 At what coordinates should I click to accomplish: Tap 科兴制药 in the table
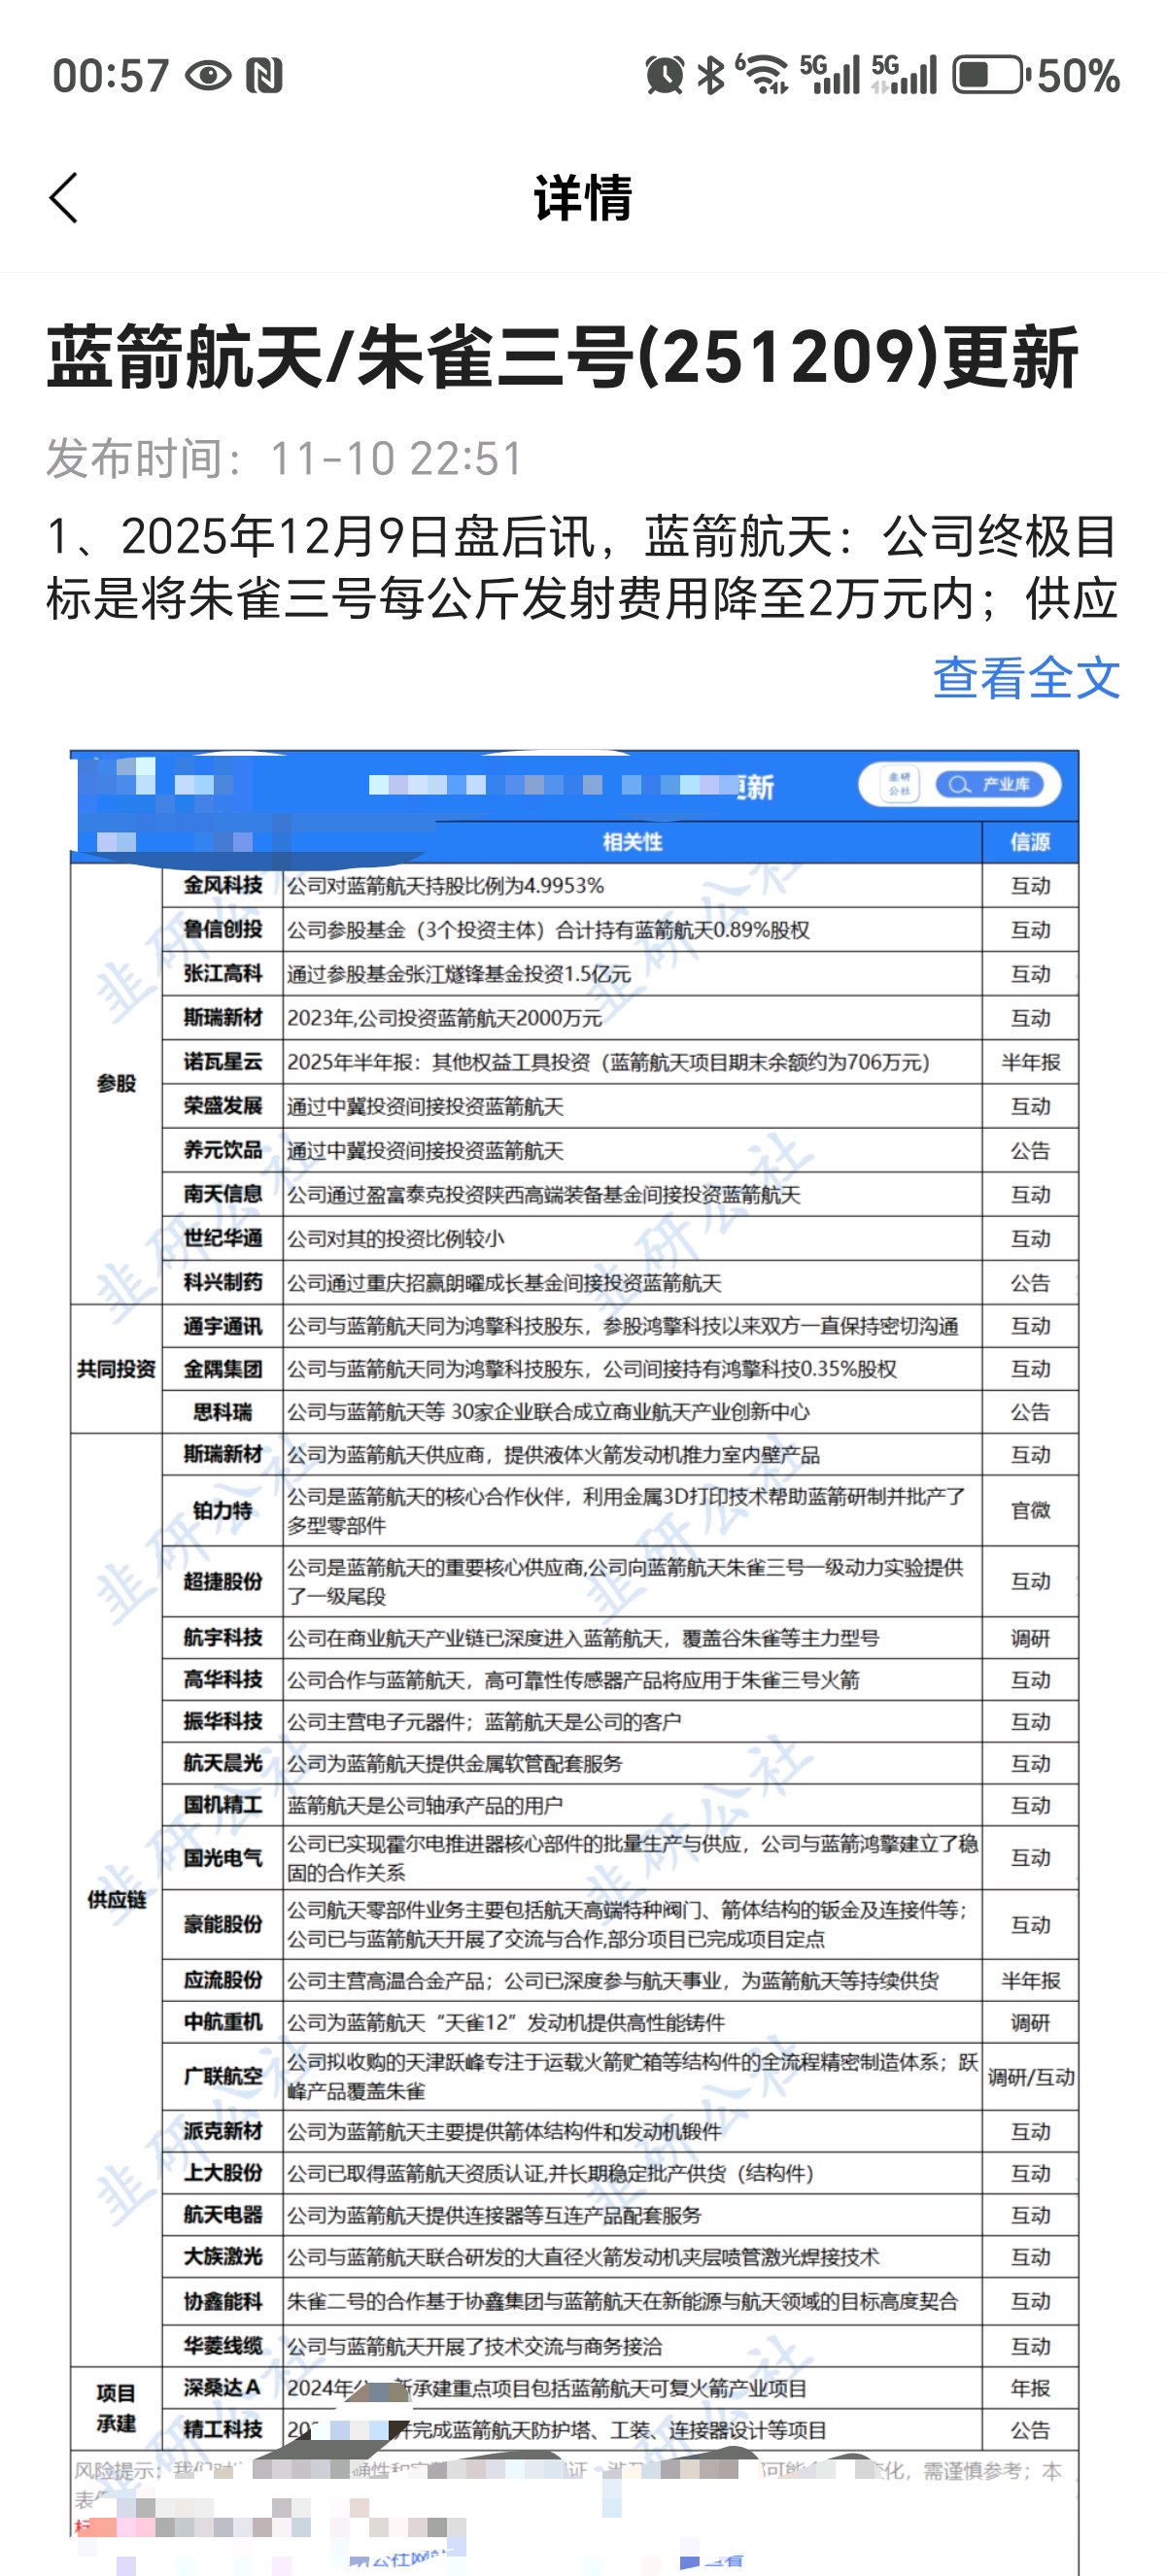(223, 1282)
